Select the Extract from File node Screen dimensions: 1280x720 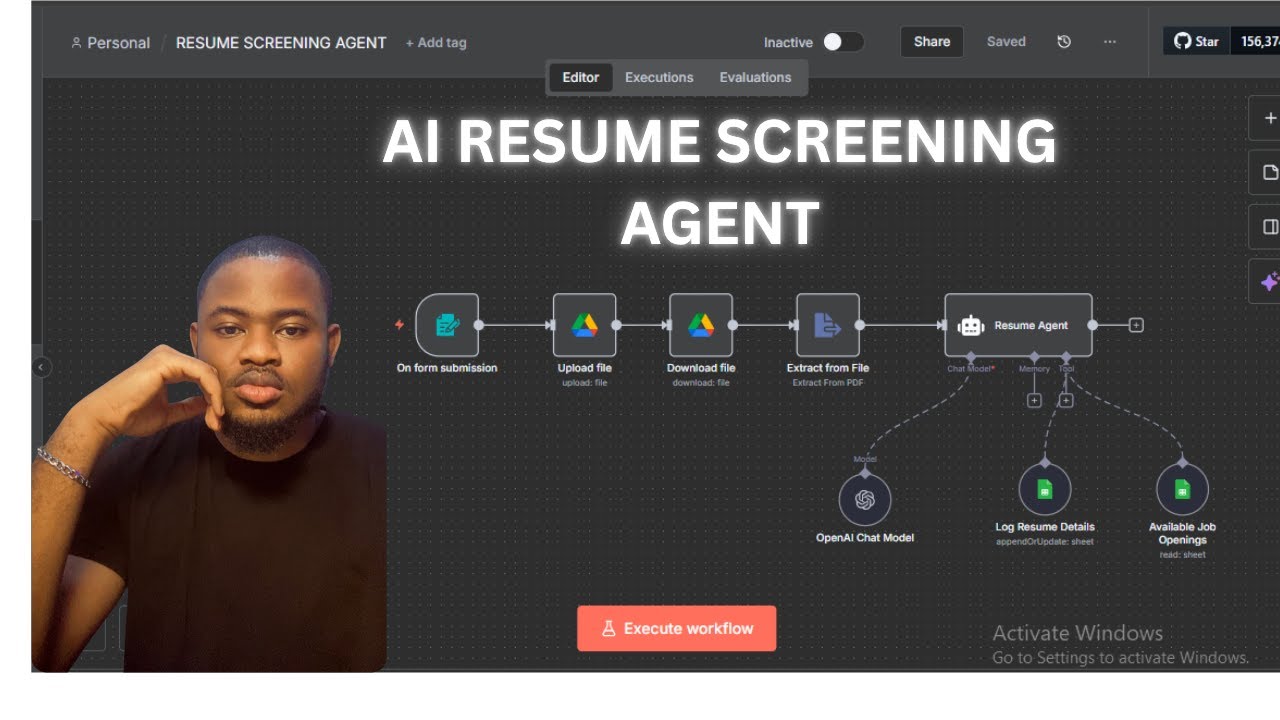pos(828,325)
